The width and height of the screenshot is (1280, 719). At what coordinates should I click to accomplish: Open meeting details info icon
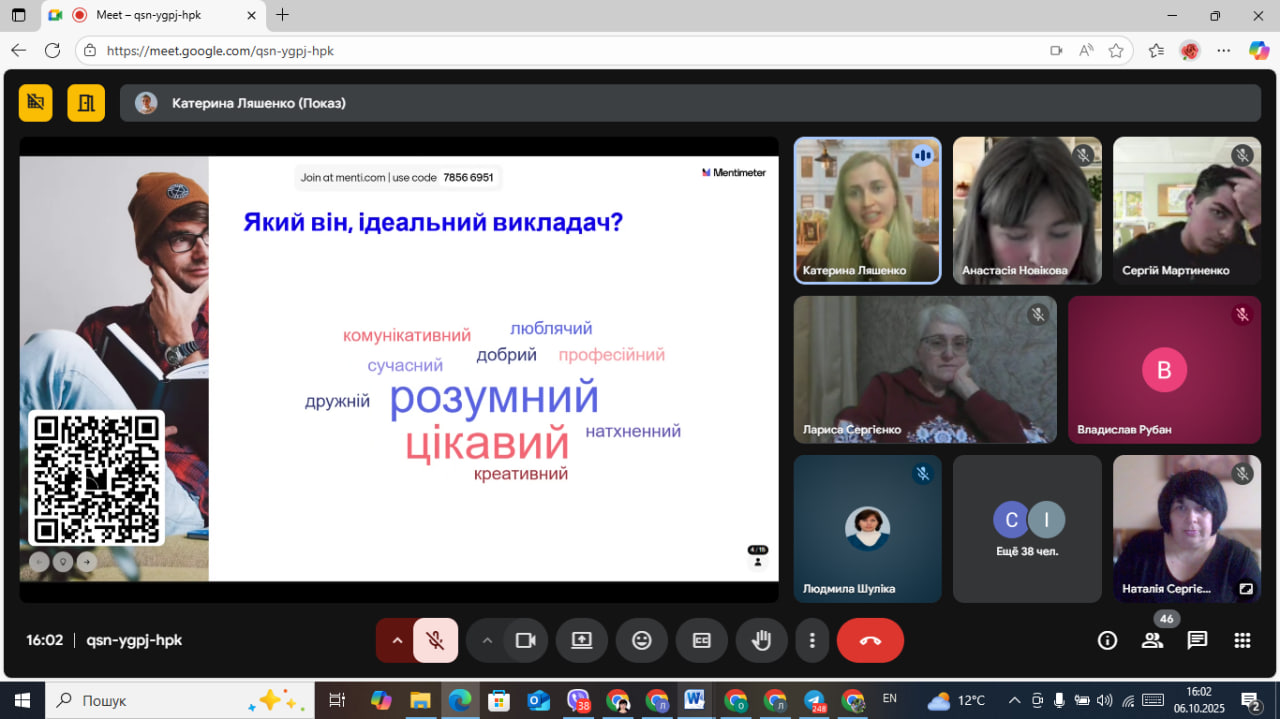click(1107, 641)
